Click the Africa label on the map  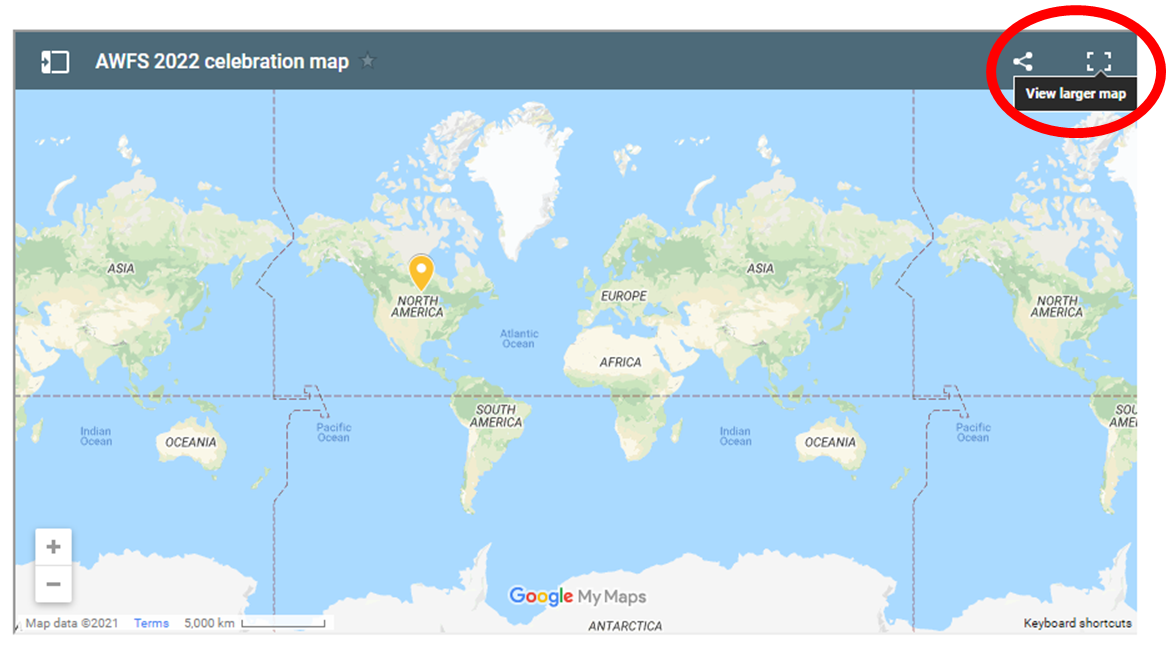pyautogui.click(x=620, y=362)
